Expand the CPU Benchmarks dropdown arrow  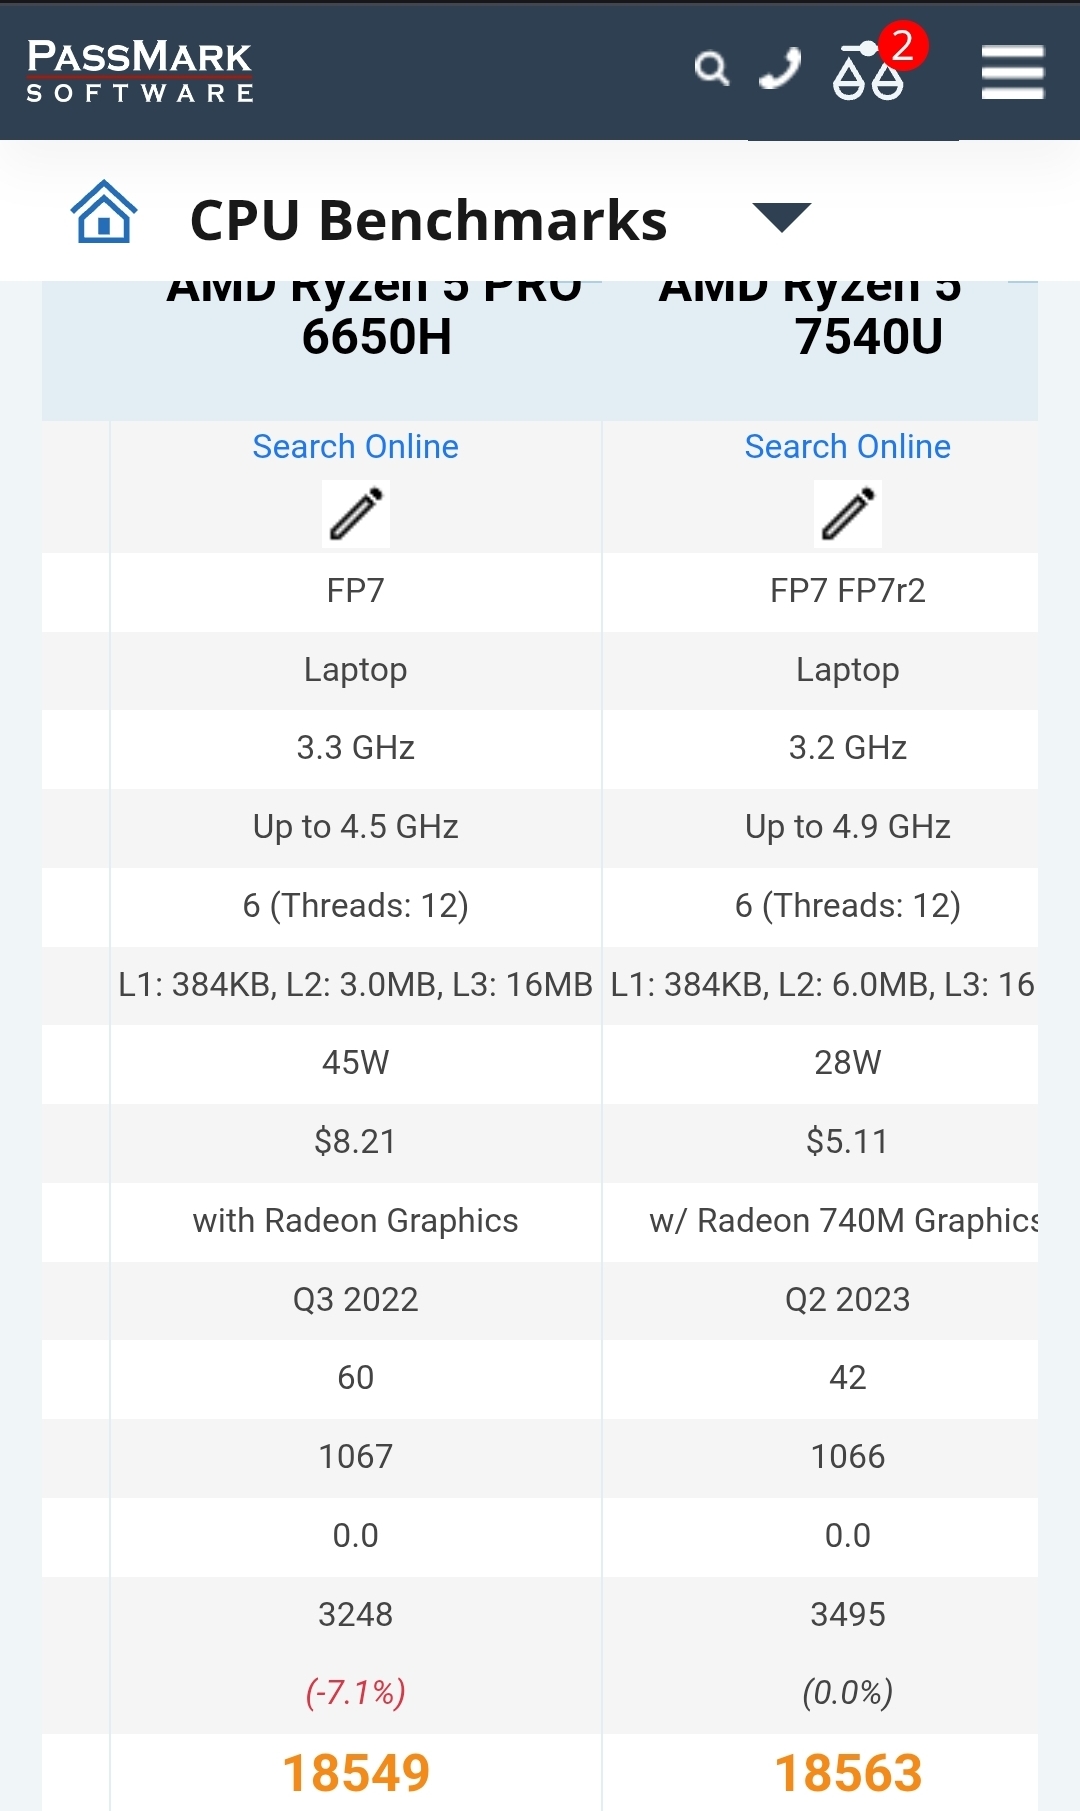pos(781,217)
